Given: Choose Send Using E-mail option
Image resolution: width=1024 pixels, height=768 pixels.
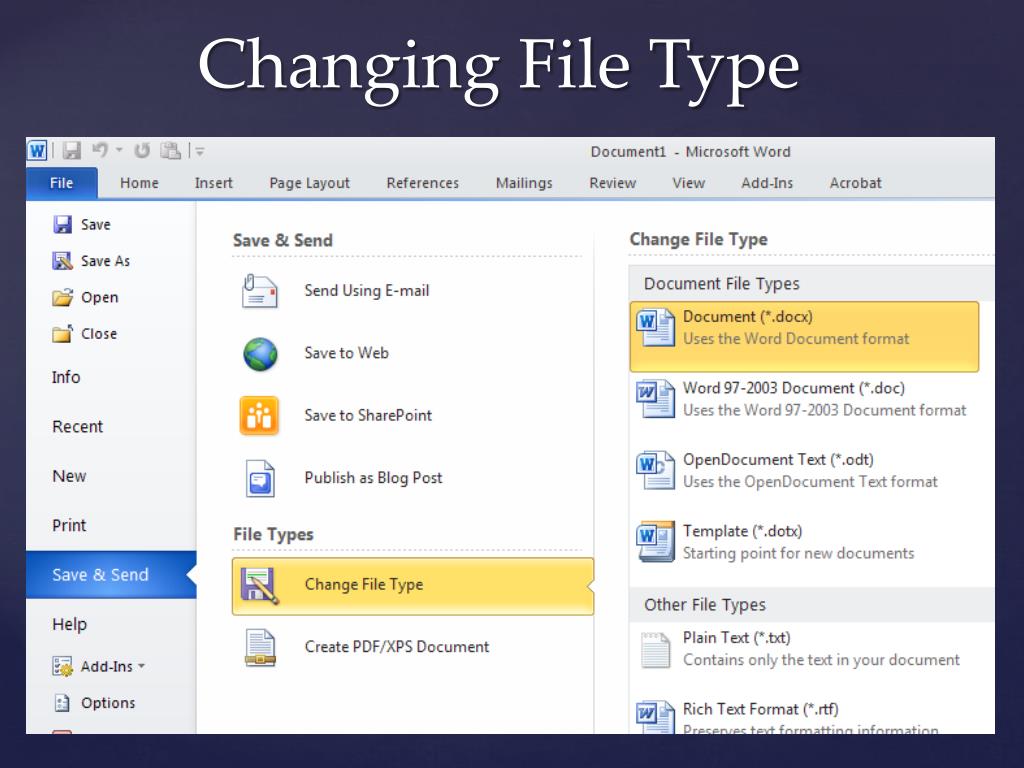Looking at the screenshot, I should coord(367,291).
